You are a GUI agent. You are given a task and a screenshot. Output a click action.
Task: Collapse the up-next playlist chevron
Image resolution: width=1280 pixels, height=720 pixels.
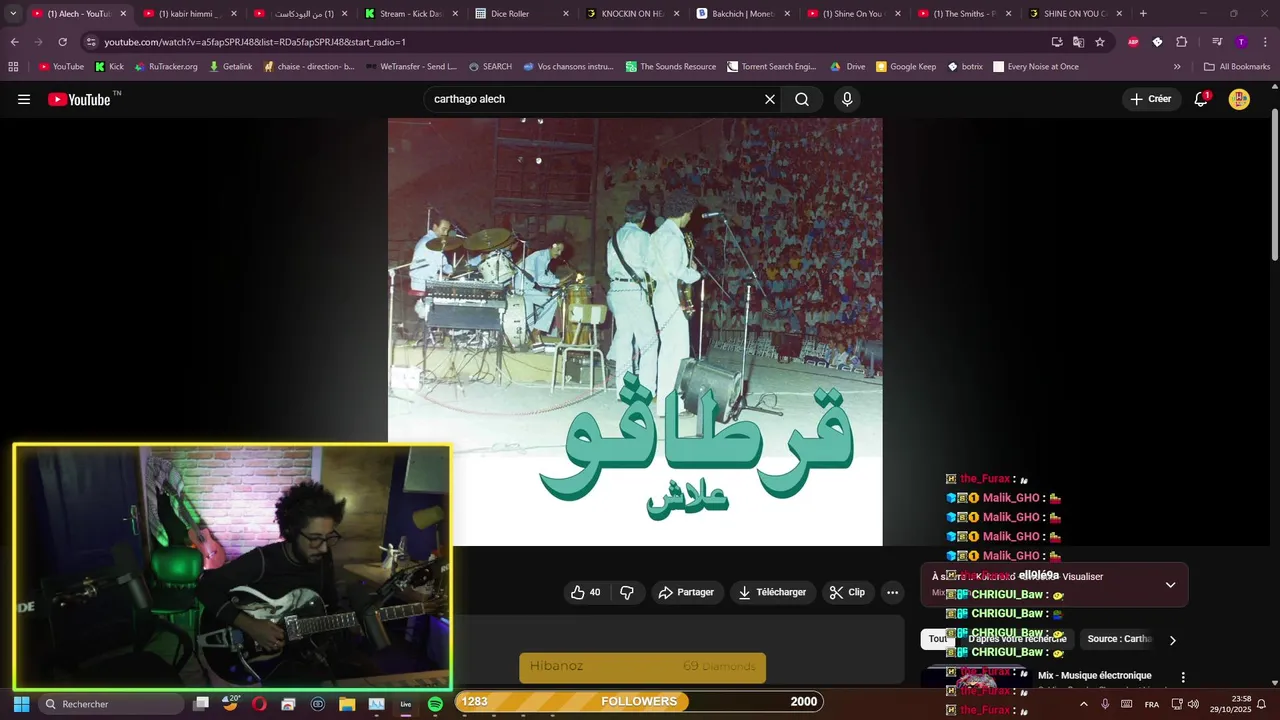point(1170,585)
